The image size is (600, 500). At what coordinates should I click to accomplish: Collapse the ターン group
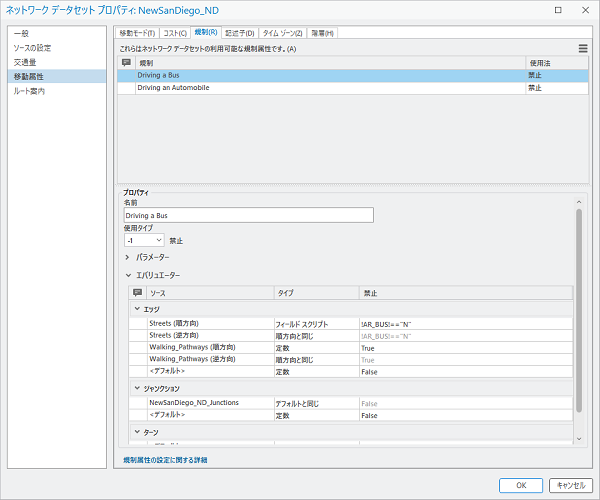coord(137,432)
